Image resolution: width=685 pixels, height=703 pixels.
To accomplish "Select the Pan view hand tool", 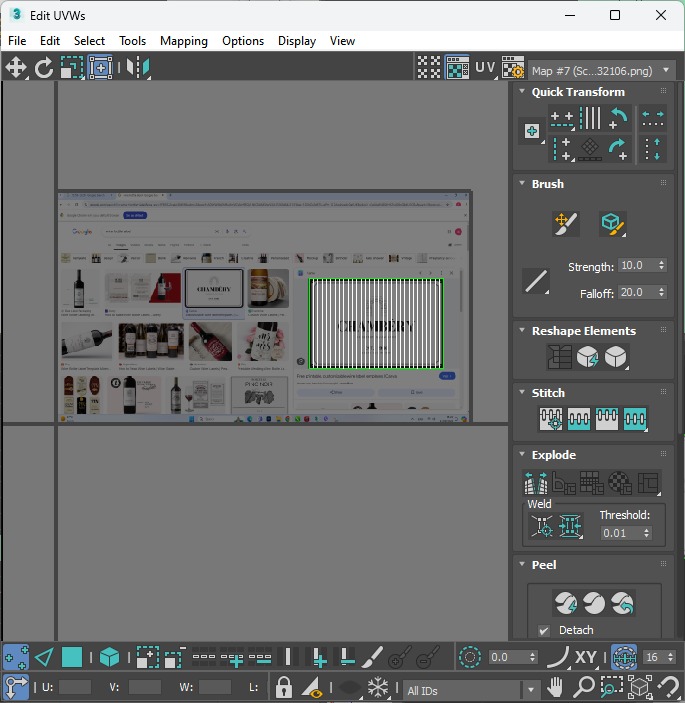I will point(556,687).
